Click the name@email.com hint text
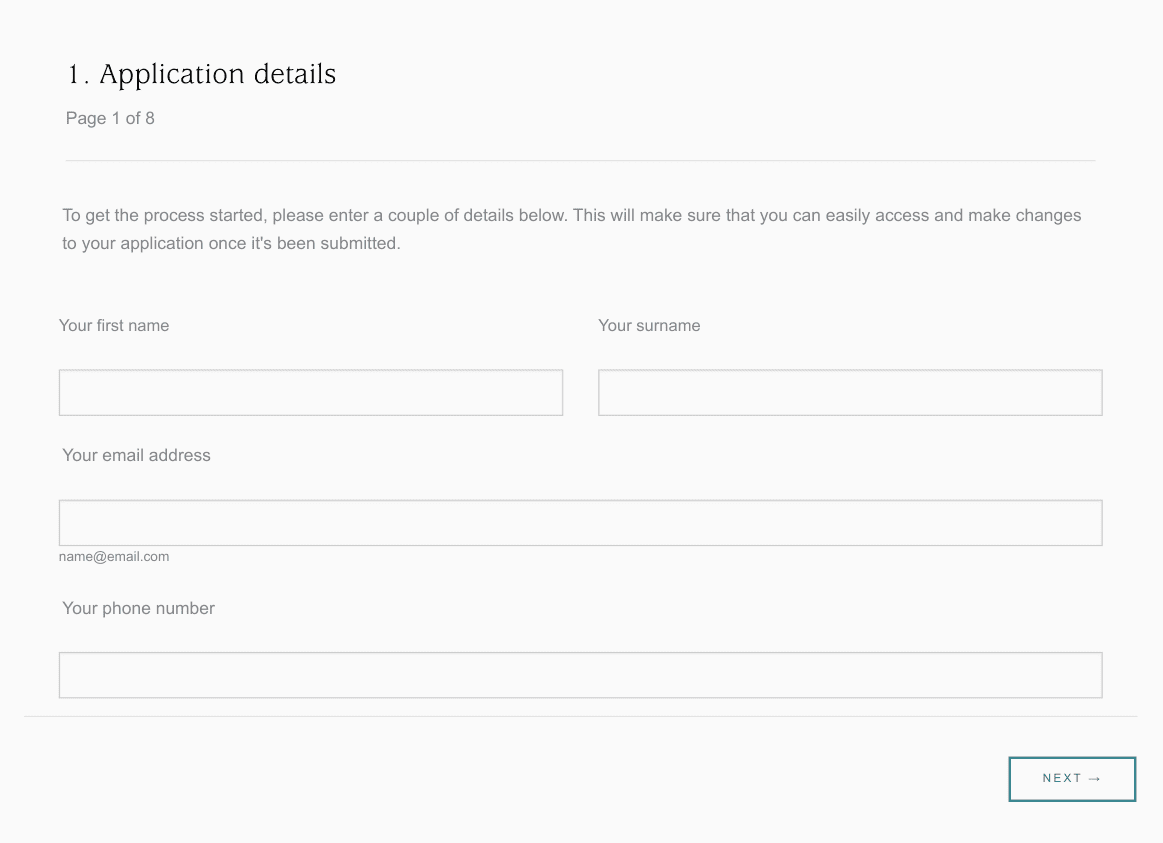Image resolution: width=1163 pixels, height=843 pixels. click(x=114, y=557)
